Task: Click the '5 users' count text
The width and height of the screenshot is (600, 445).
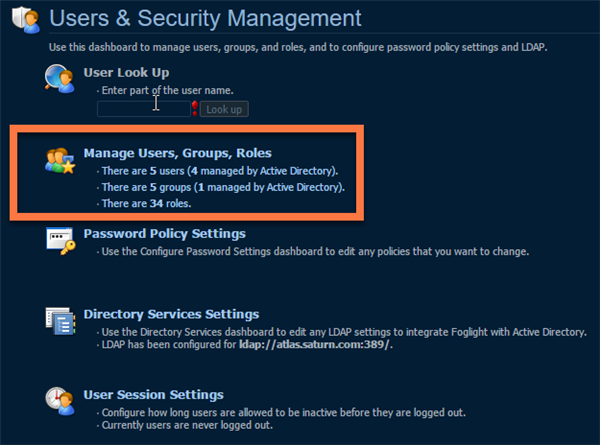Action: [x=167, y=171]
